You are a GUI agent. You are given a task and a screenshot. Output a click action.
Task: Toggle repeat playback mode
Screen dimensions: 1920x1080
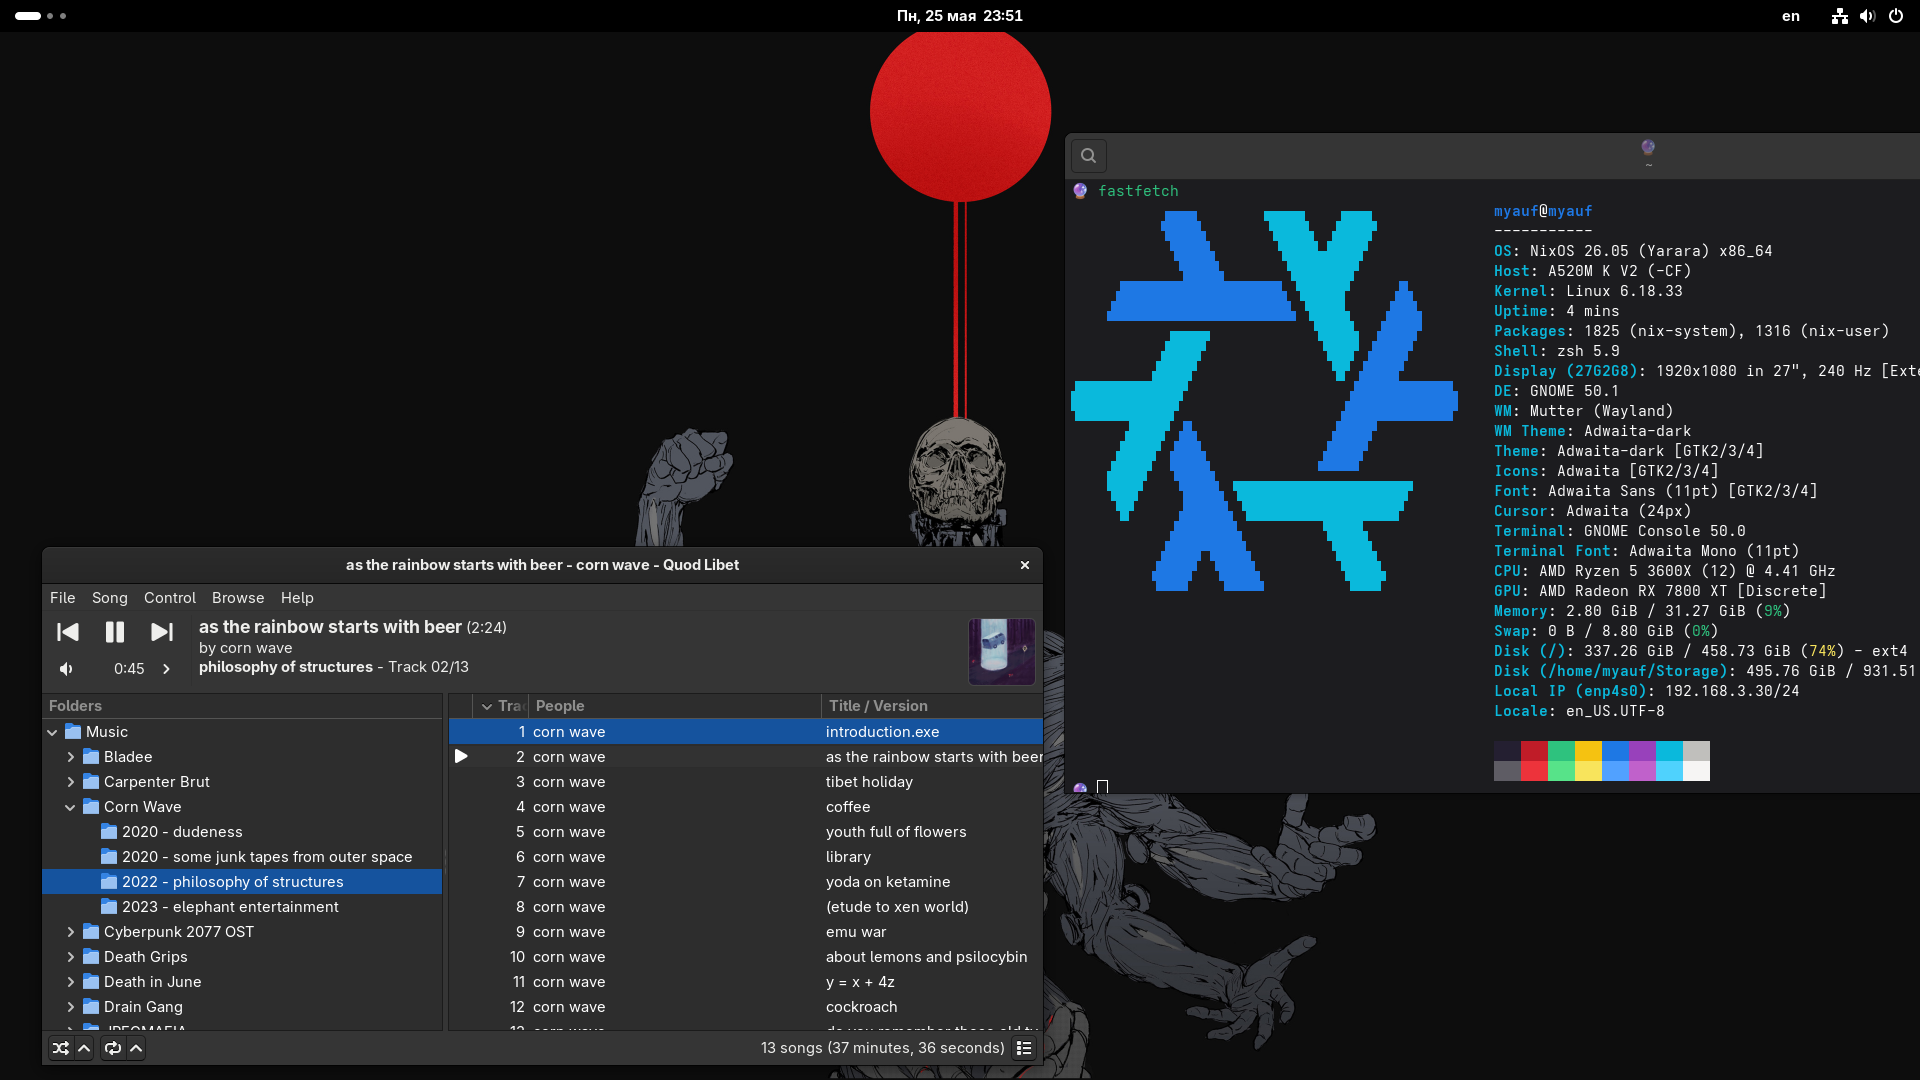click(113, 1048)
